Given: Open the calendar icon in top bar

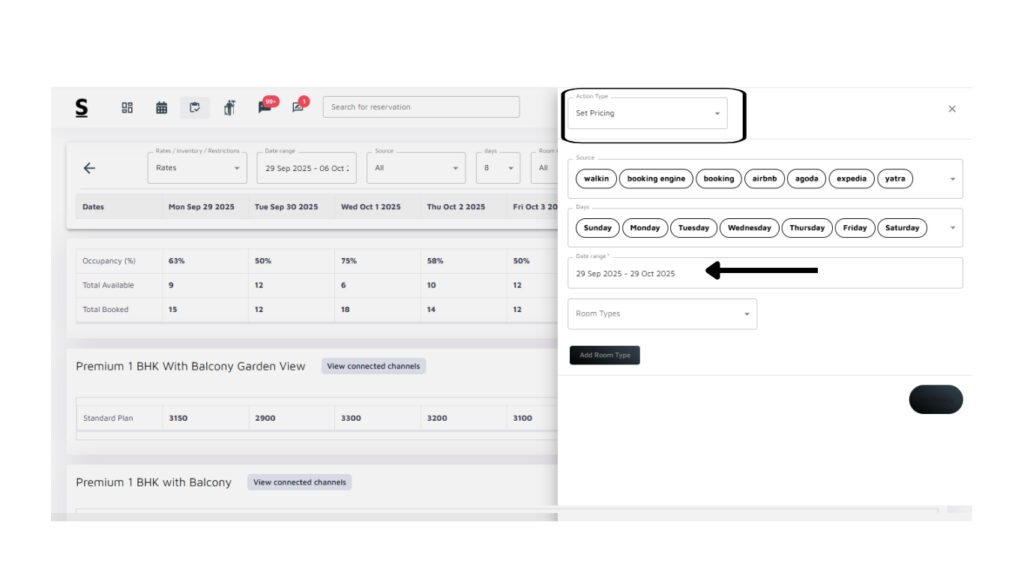Looking at the screenshot, I should [161, 108].
